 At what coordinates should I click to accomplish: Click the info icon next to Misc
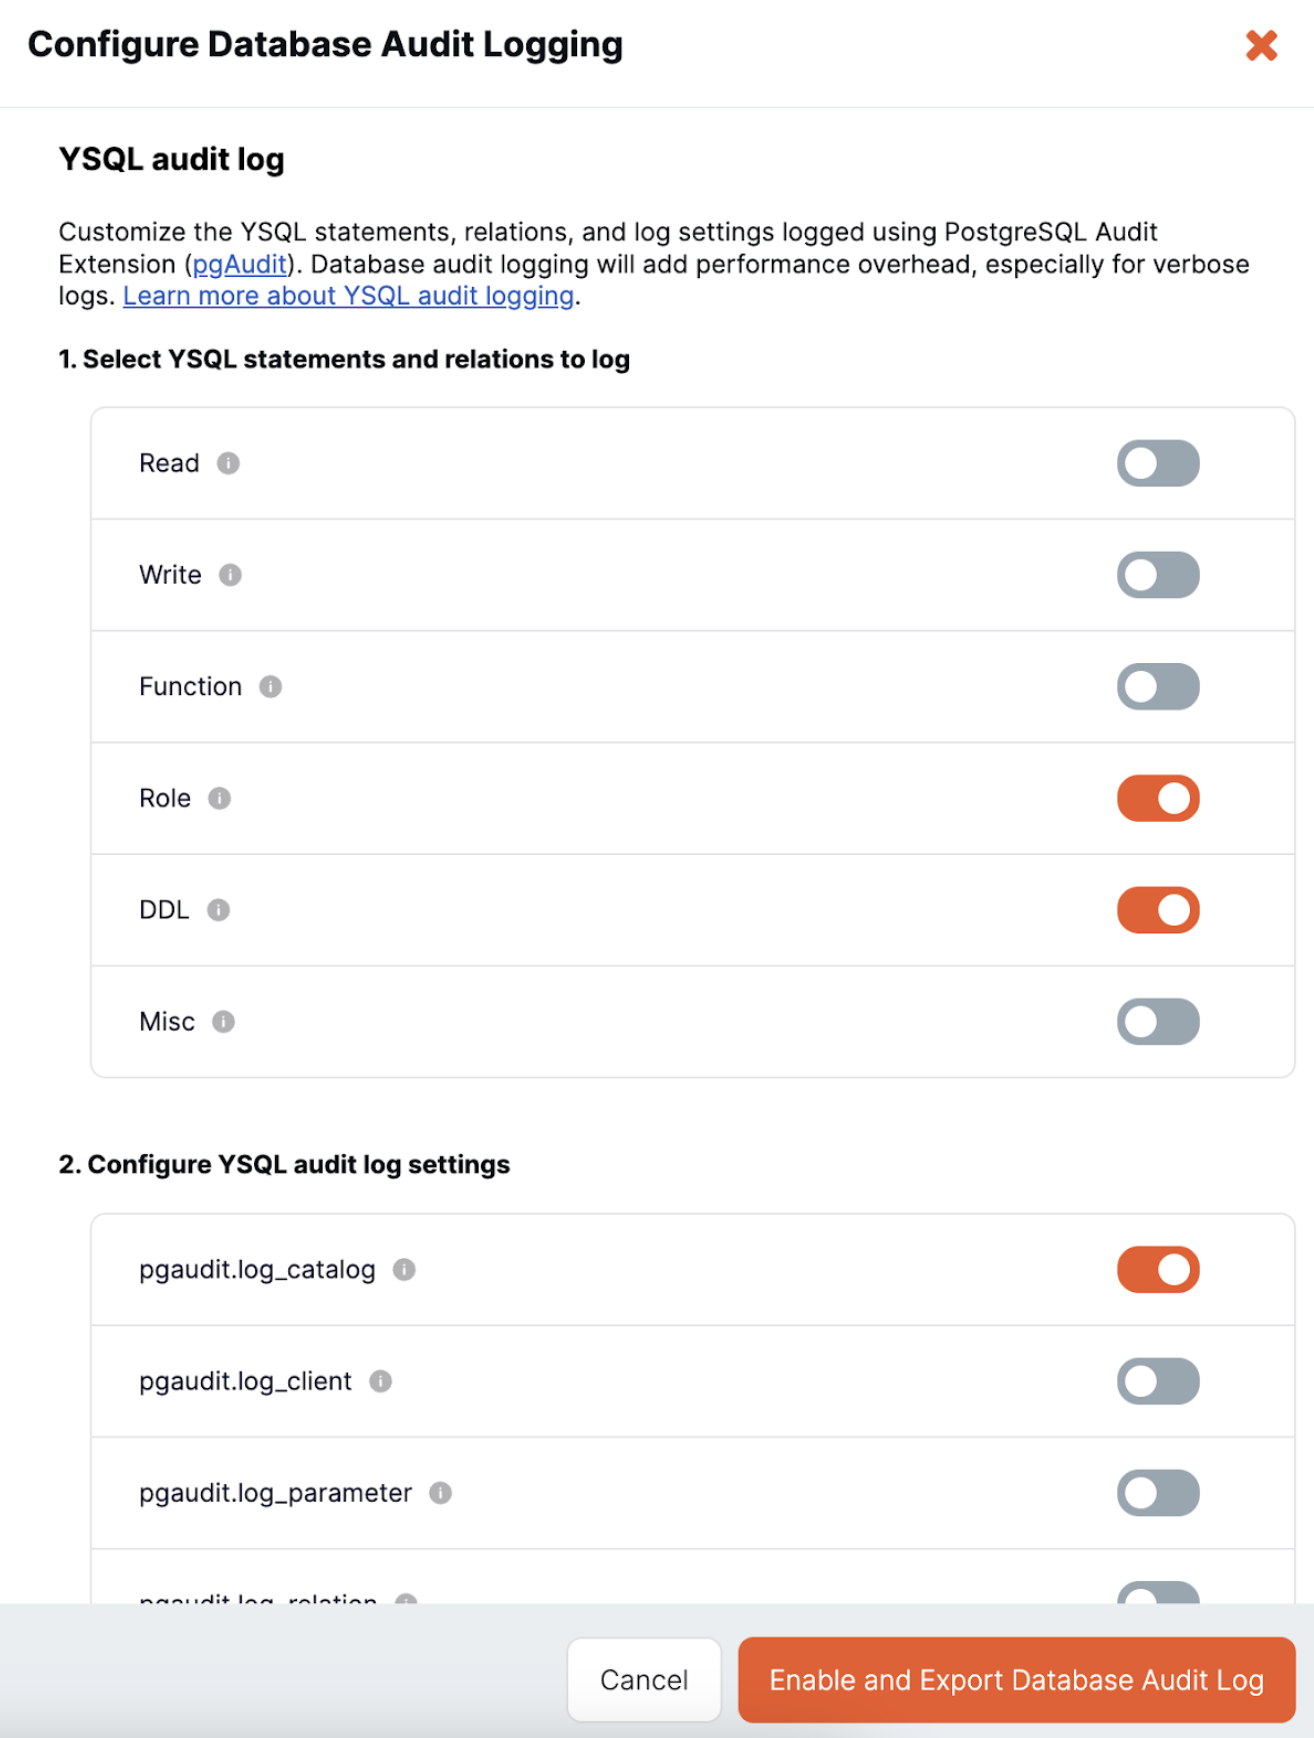(x=224, y=1022)
